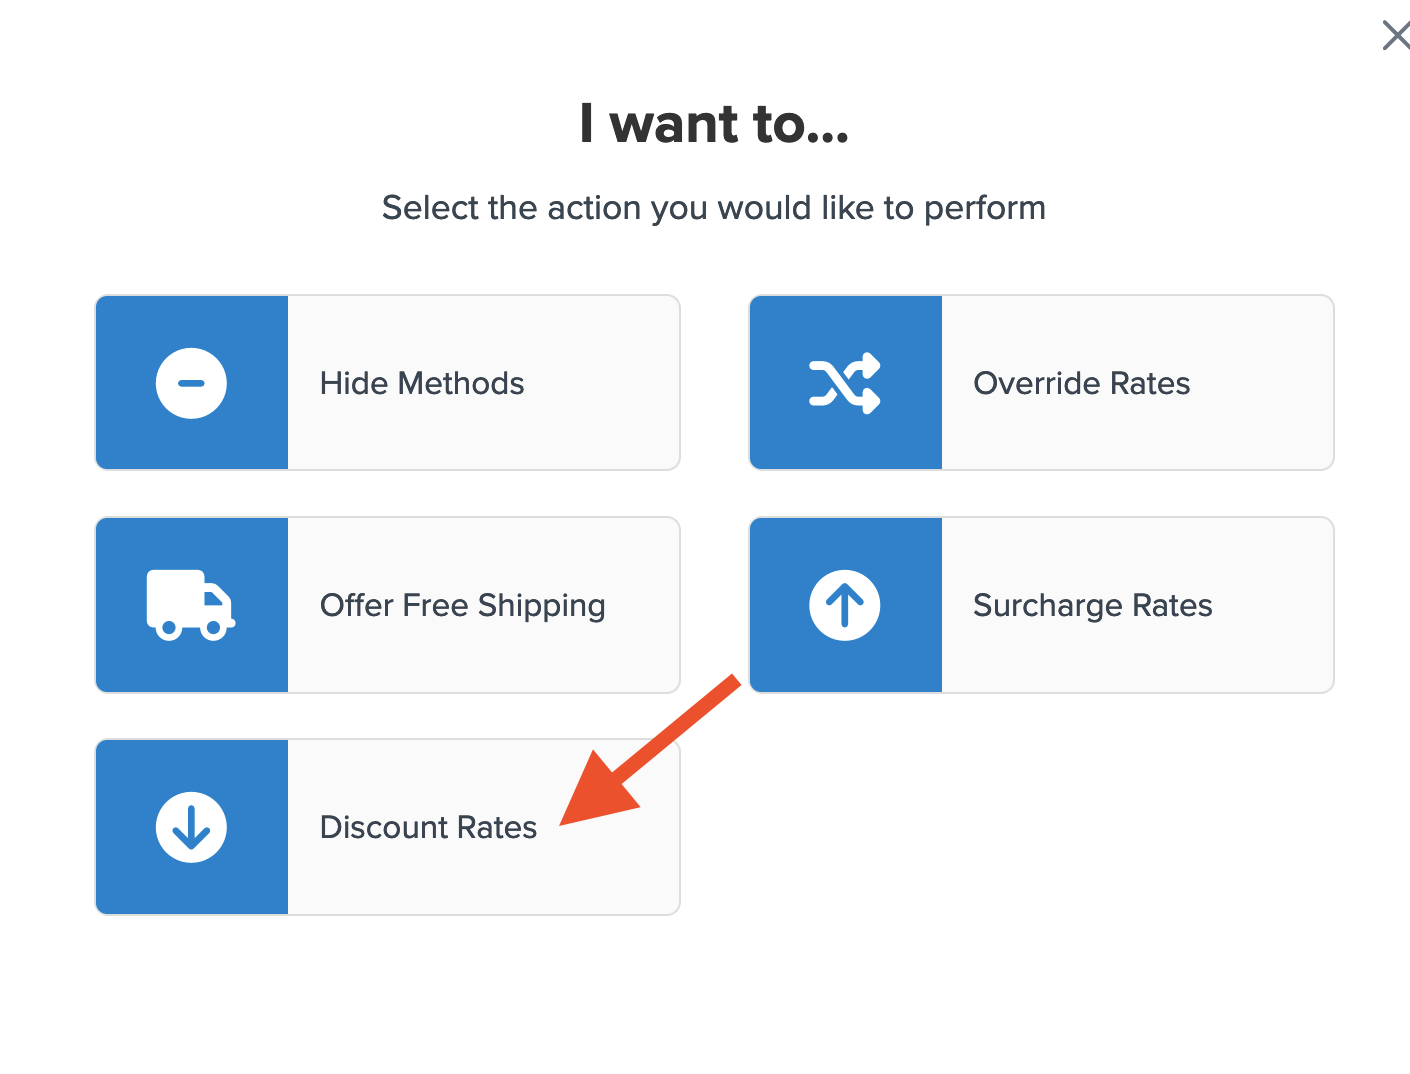Click the up-arrow circle icon for Surcharge Rates
Viewport: 1410px width, 1074px height.
pos(845,605)
